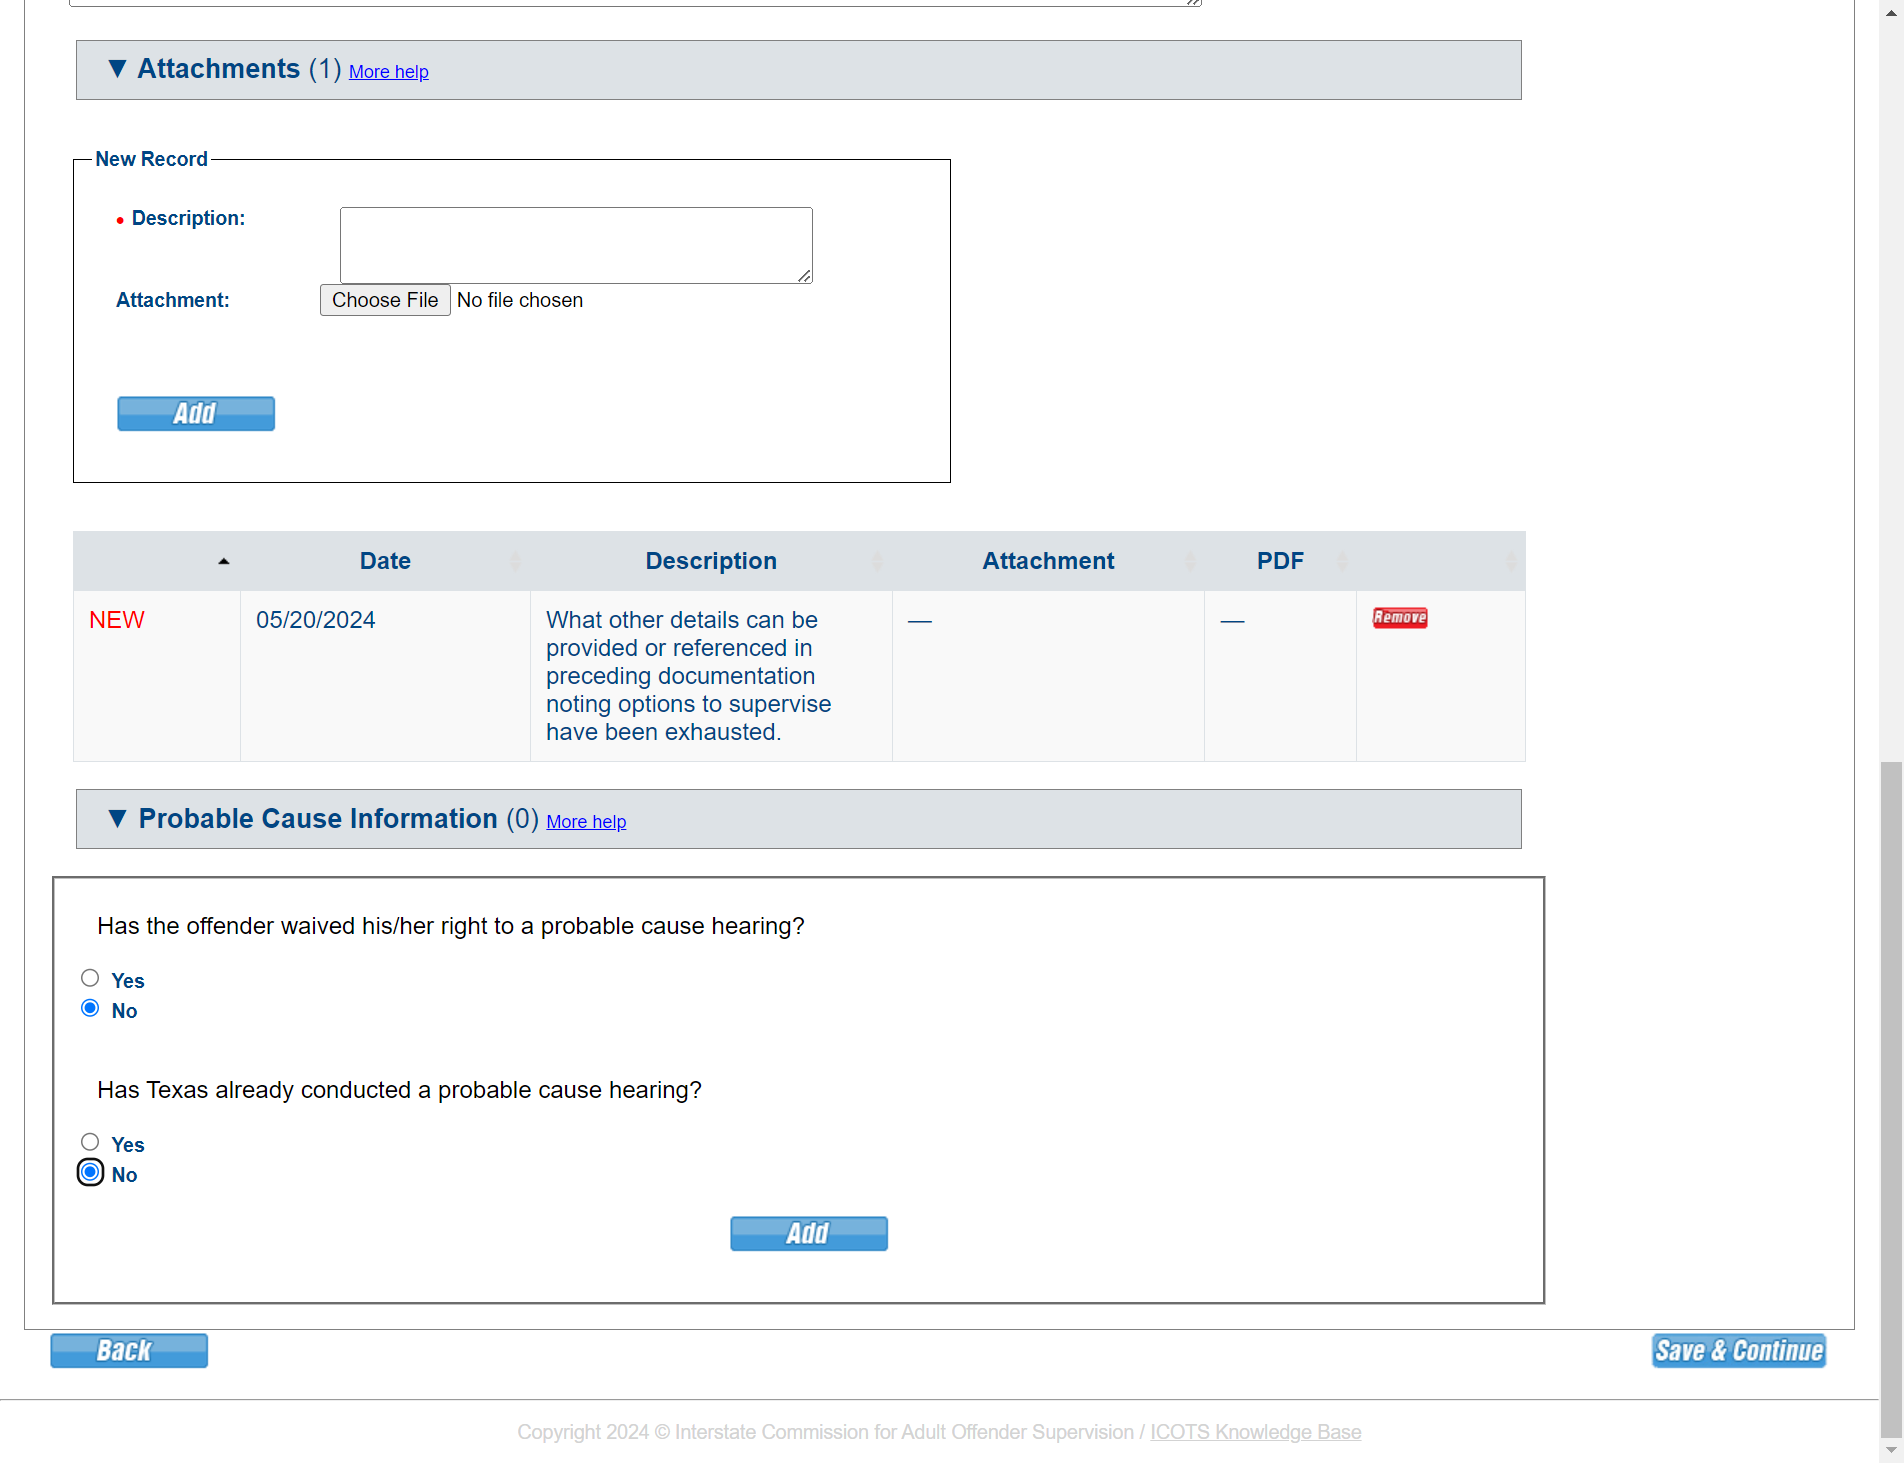Open More help link beside Probable Cause
The width and height of the screenshot is (1904, 1463).
coord(586,822)
